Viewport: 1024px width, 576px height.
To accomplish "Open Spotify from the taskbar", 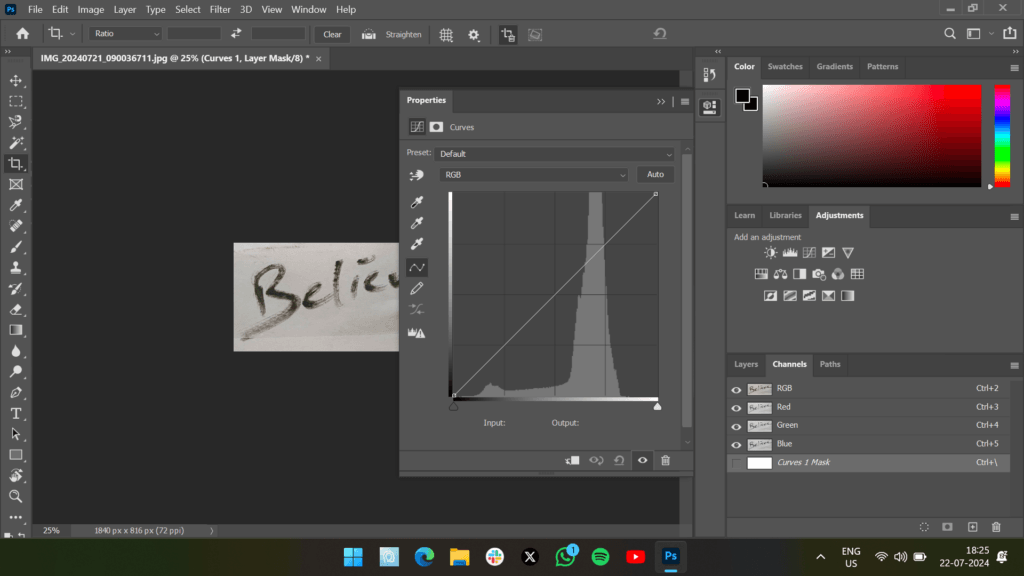I will 600,557.
